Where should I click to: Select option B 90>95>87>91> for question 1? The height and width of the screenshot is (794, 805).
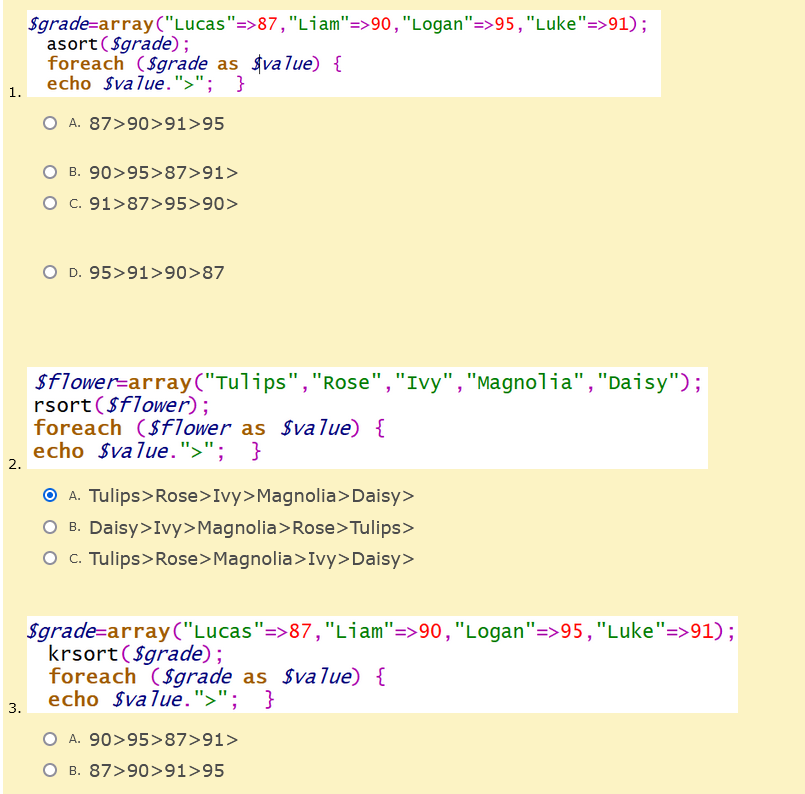tap(50, 172)
